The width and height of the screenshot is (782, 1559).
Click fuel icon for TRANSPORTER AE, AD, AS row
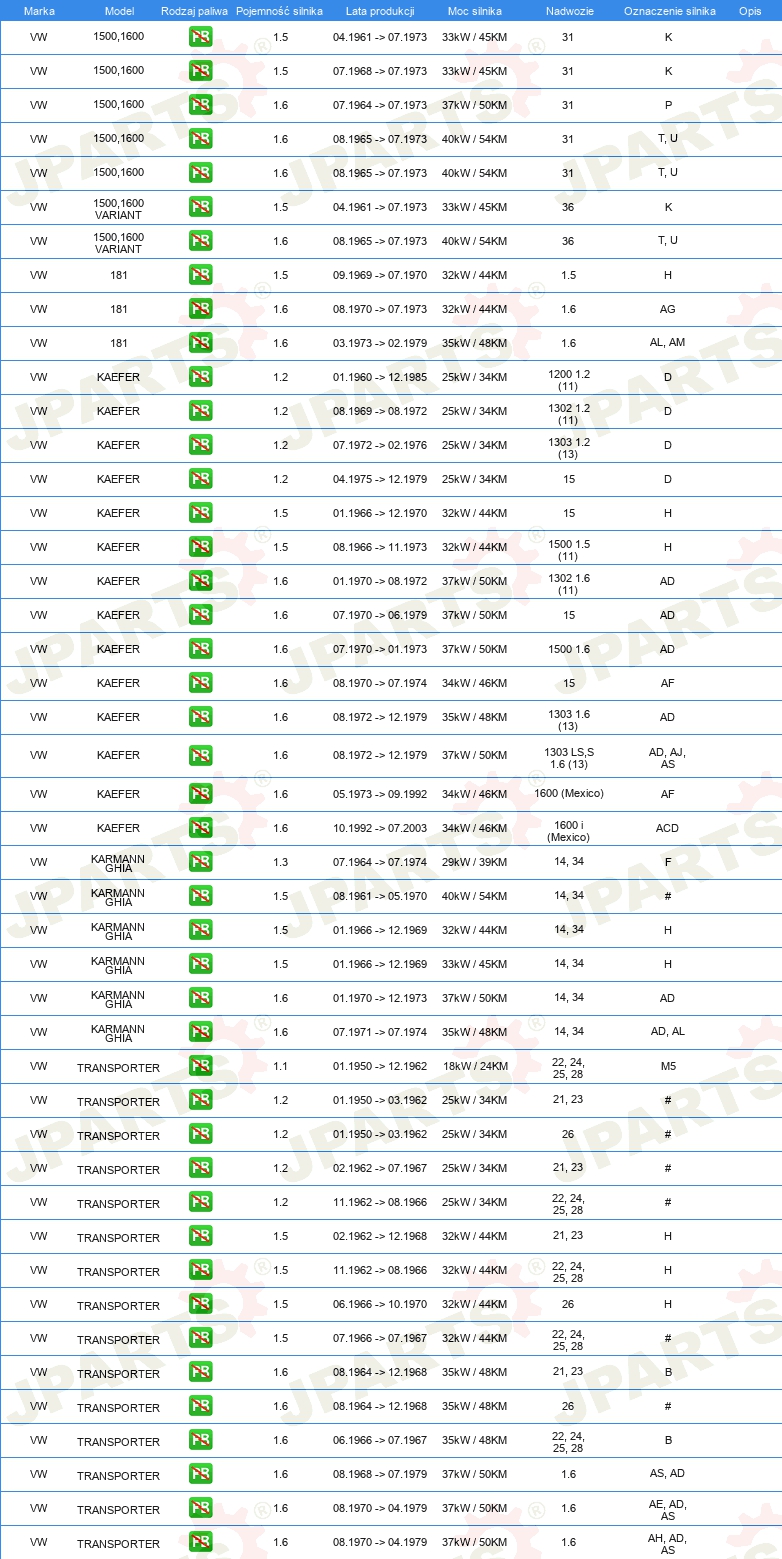coord(200,1508)
